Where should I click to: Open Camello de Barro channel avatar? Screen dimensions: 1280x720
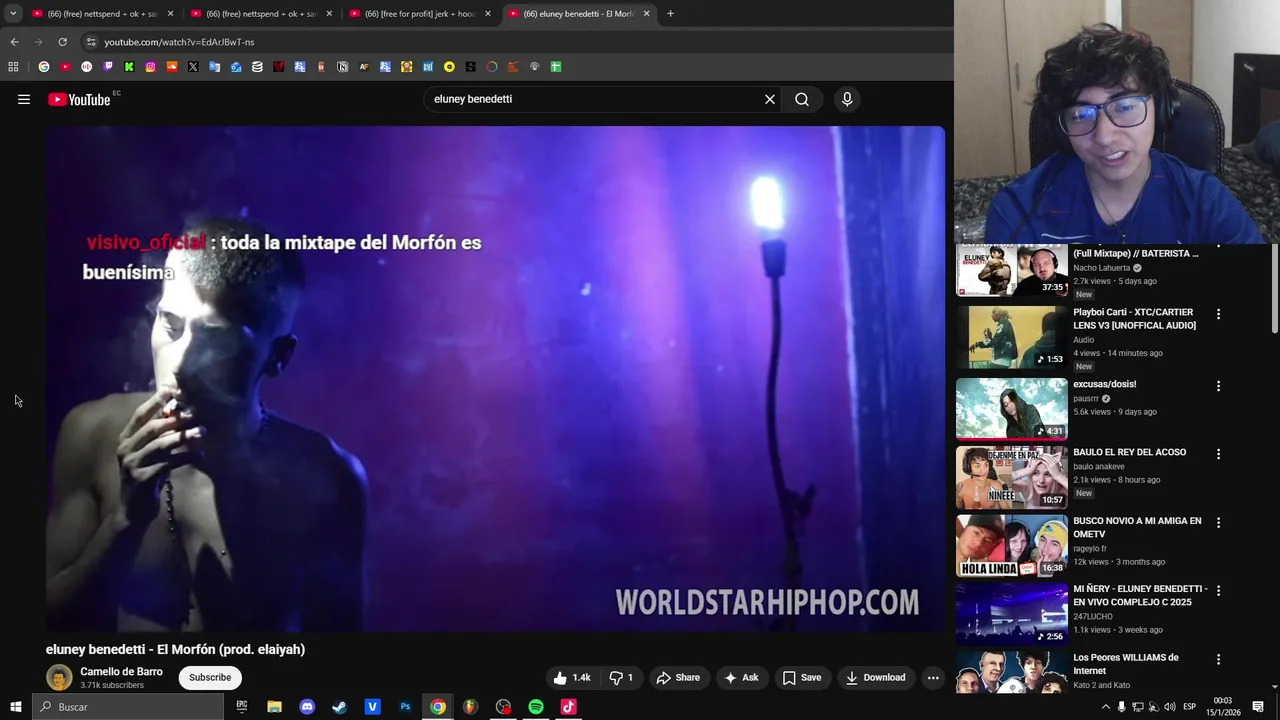(x=59, y=677)
